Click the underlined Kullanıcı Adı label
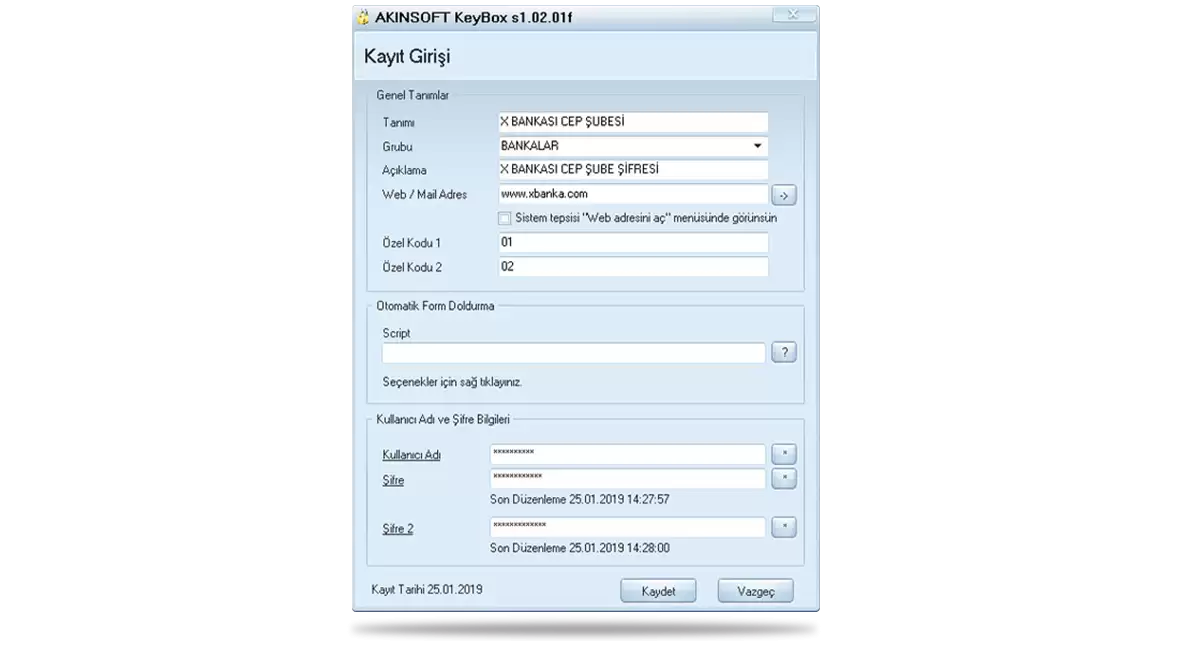The width and height of the screenshot is (1200, 653). (x=411, y=455)
